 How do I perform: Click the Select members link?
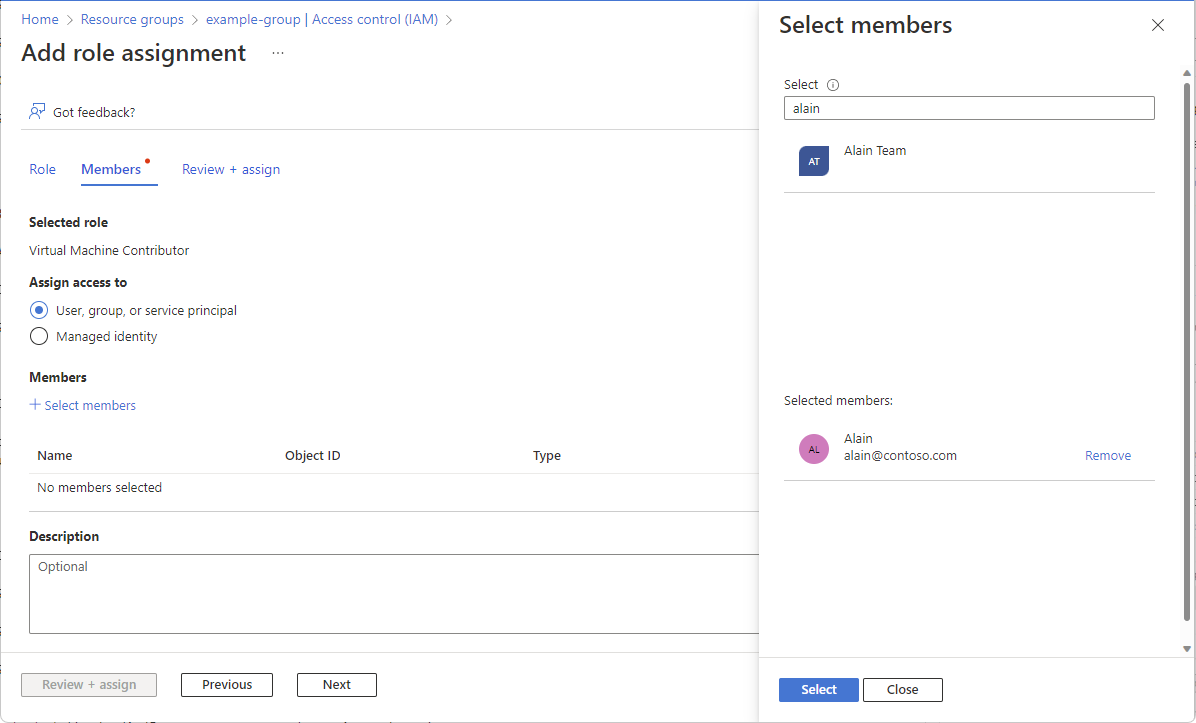[x=90, y=405]
